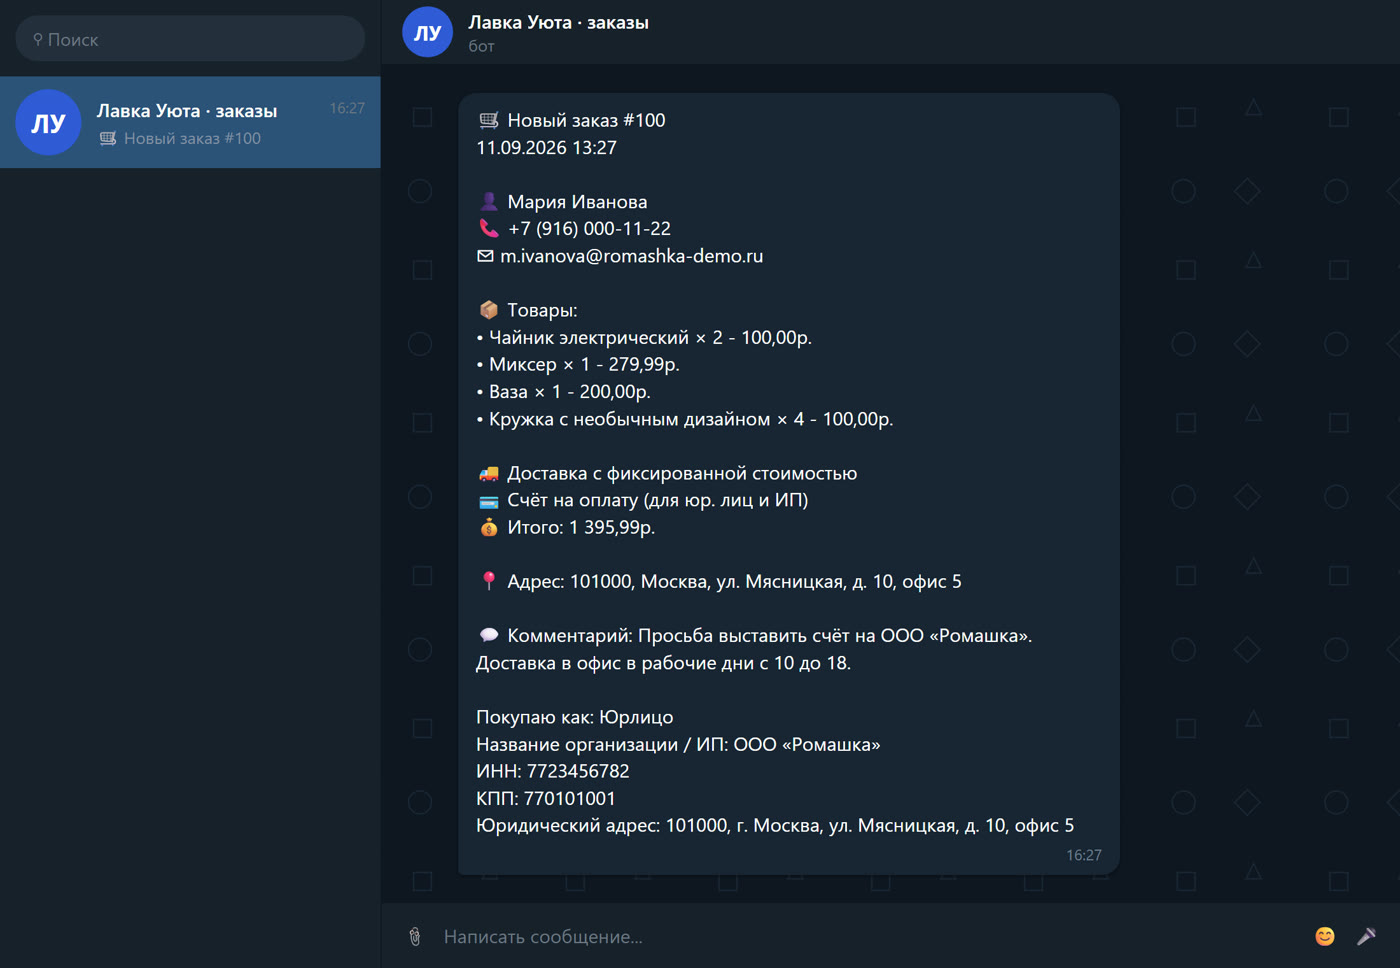Click the 16:27 timestamp inside message bubble
The width and height of the screenshot is (1400, 968).
(x=1083, y=855)
